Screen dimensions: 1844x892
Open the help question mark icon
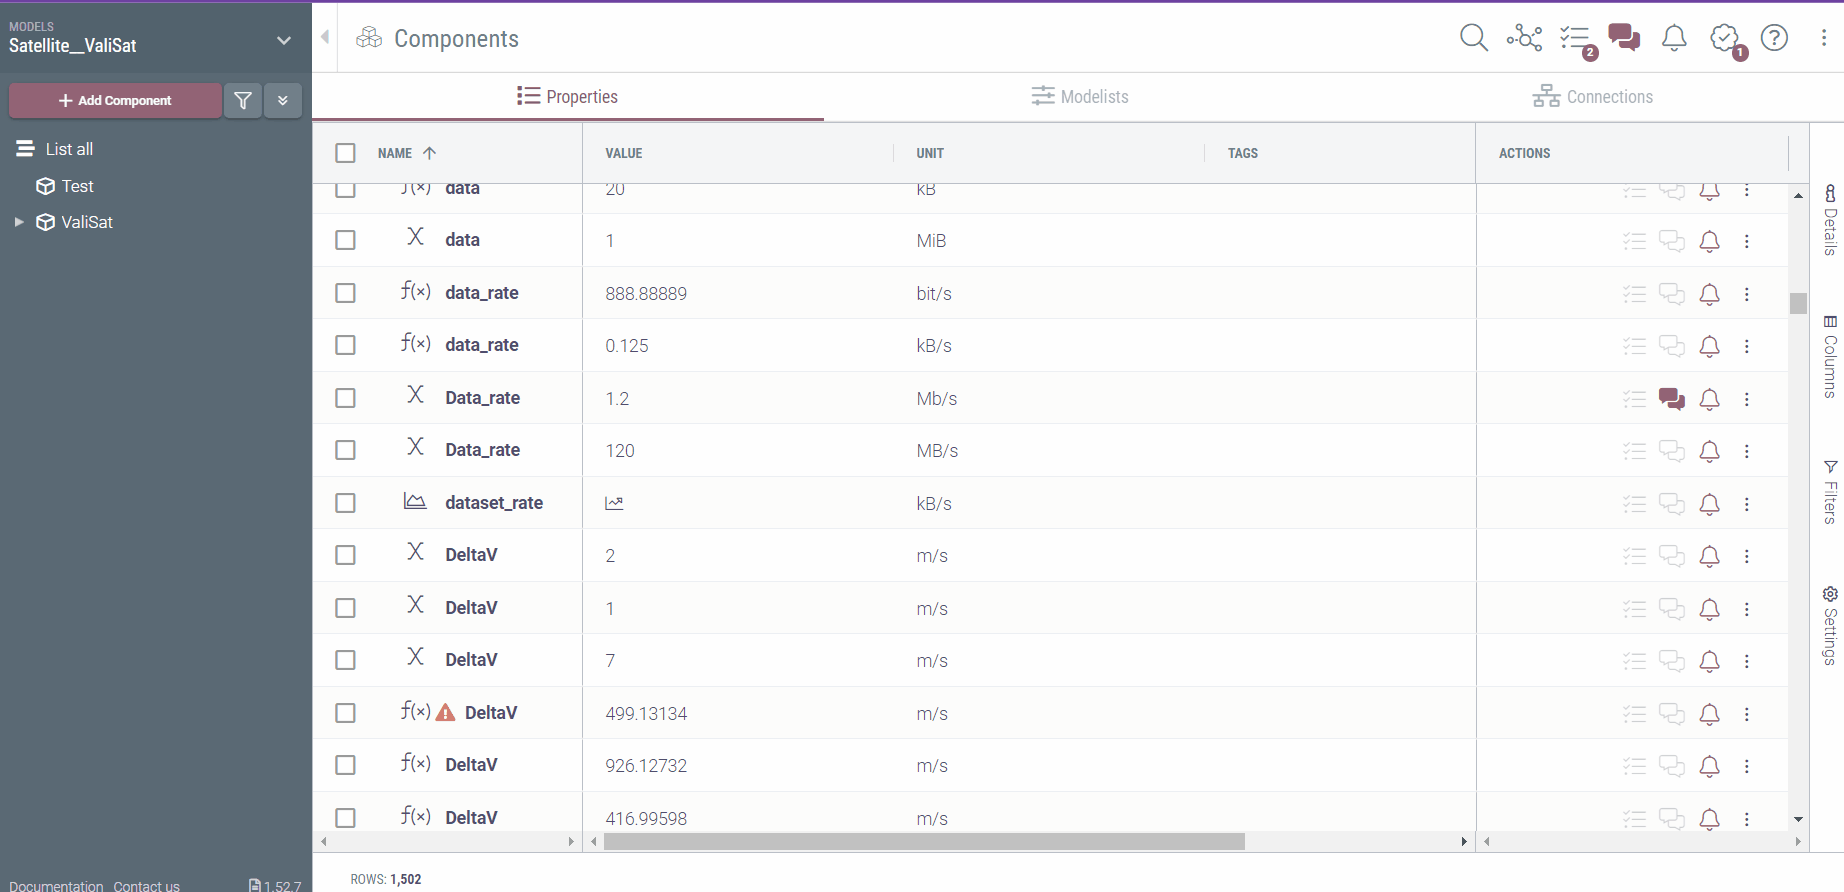tap(1774, 38)
